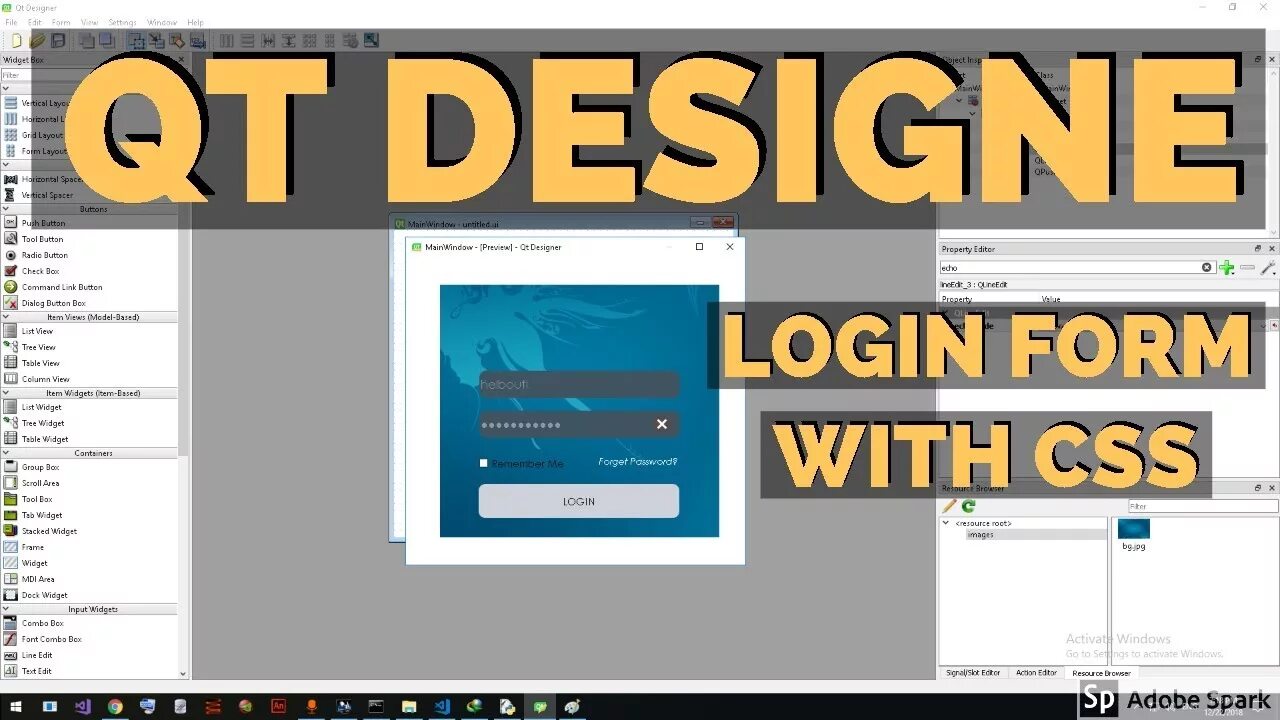Apply Lay Out Vertically from toolbar
The width and height of the screenshot is (1280, 720).
[247, 41]
